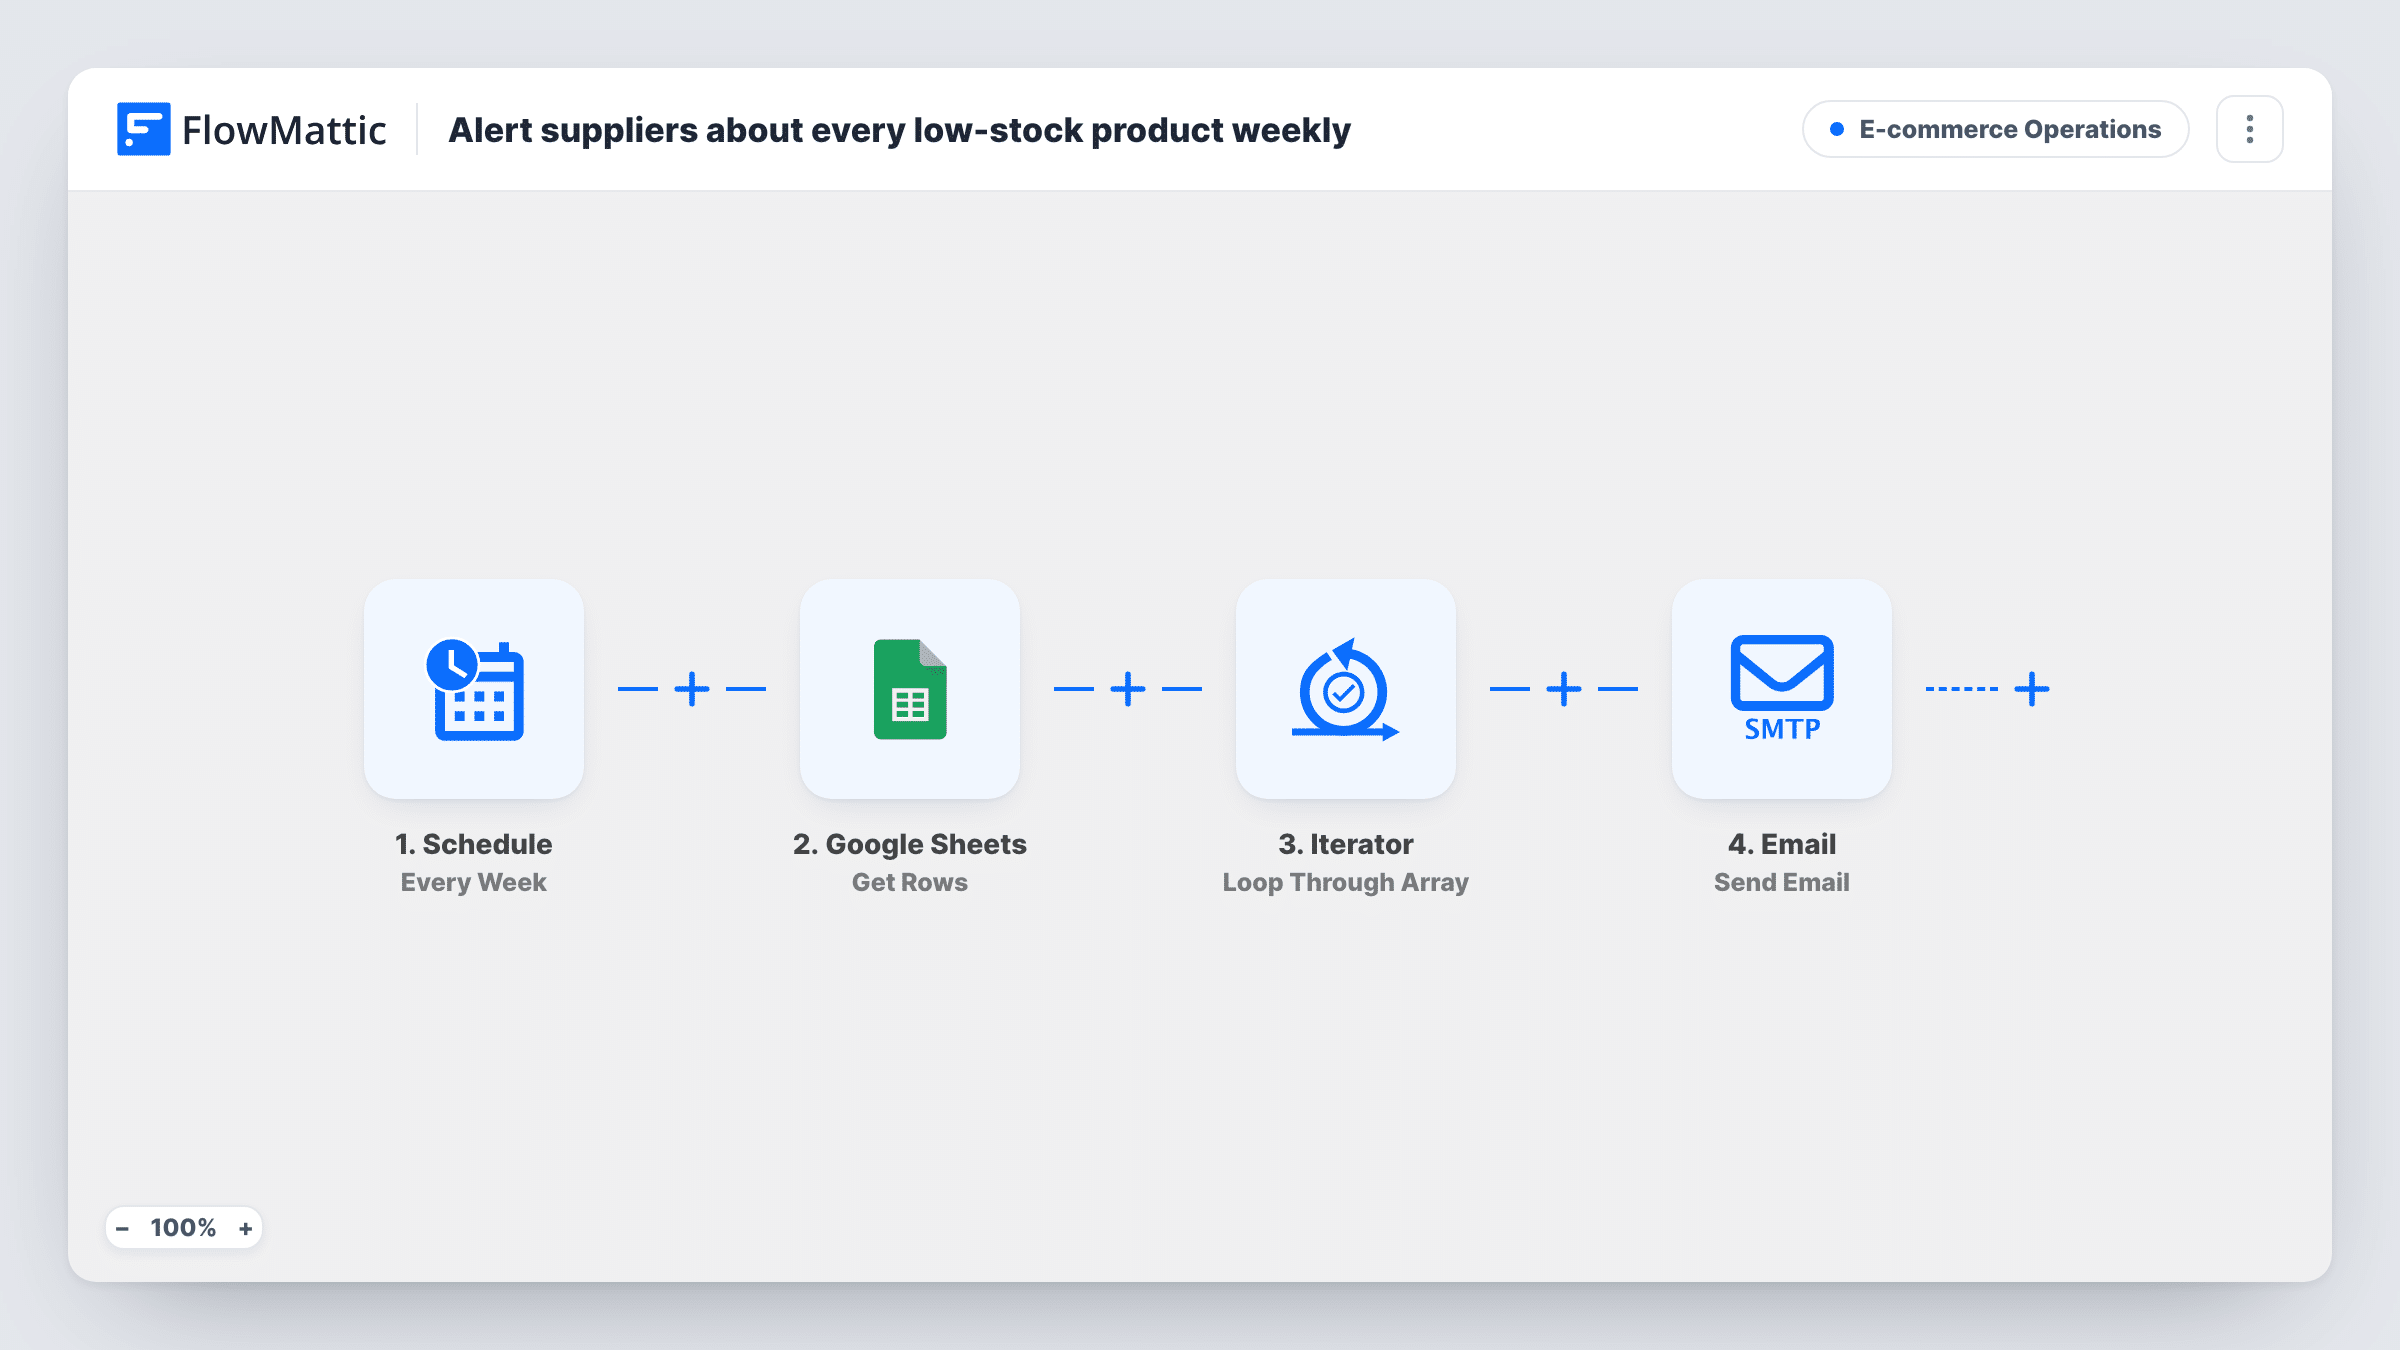The height and width of the screenshot is (1350, 2400).
Task: Open the Iterator step card
Action: coord(1346,689)
